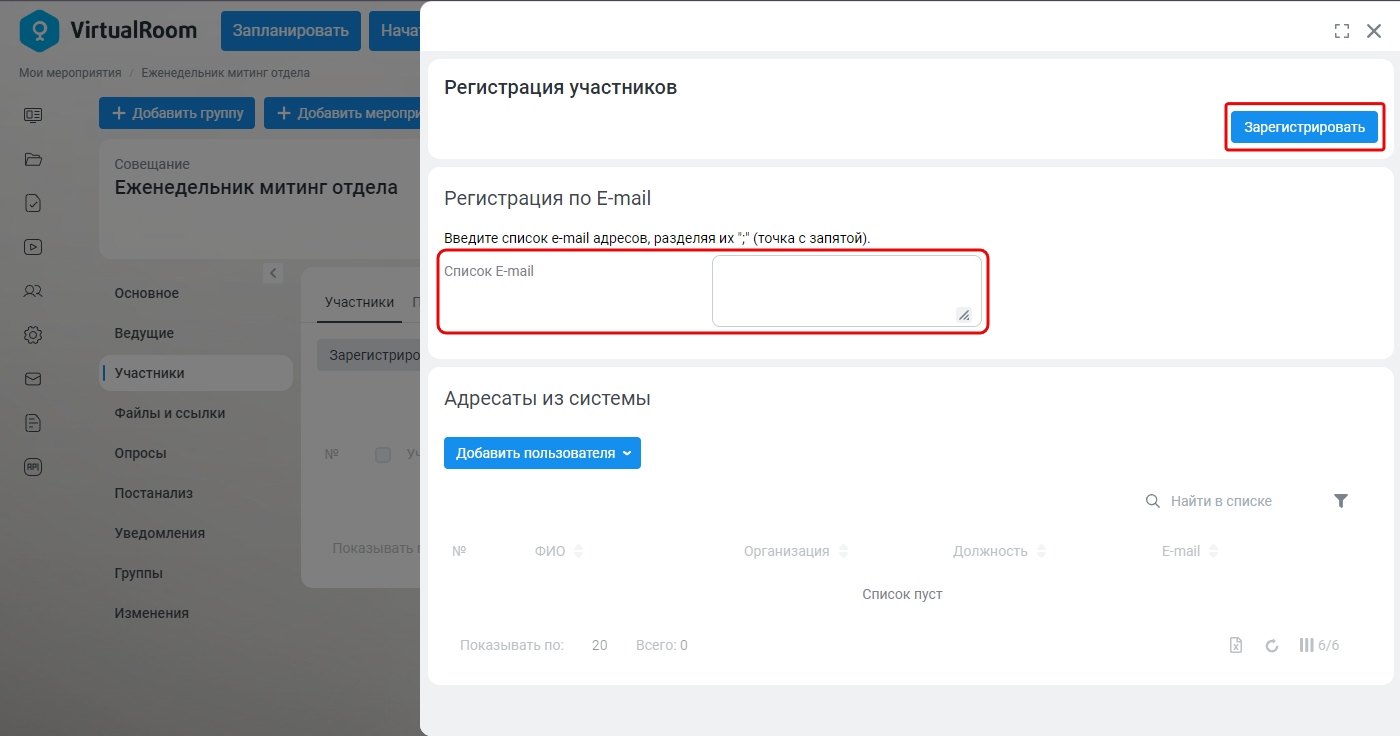Screen dimensions: 1400x736
Task: Open the 'Уведомления' section
Action: pos(160,533)
